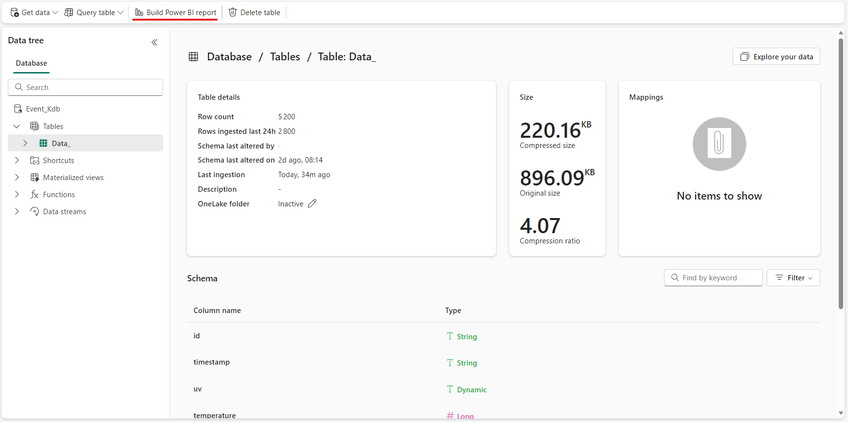Click Build Power BI report
Screen dimensions: 848x422
tap(175, 12)
